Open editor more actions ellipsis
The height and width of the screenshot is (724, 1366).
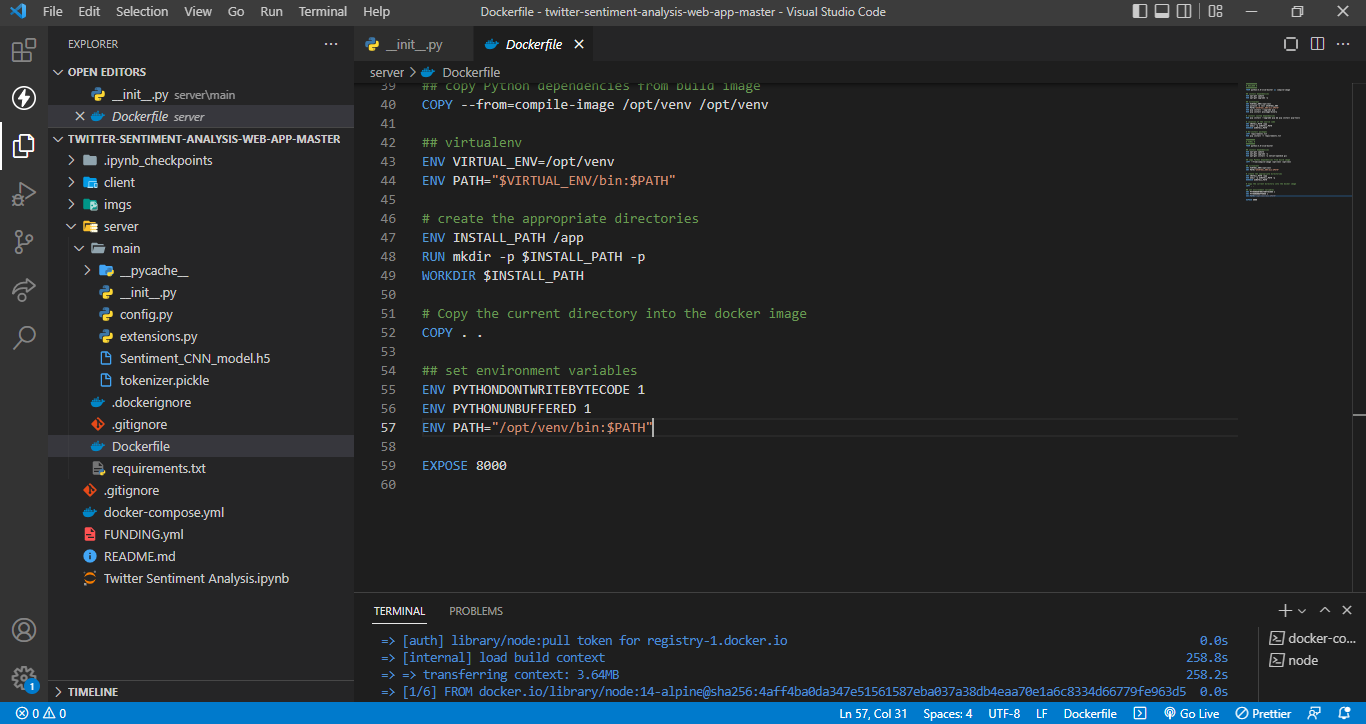(x=1343, y=44)
